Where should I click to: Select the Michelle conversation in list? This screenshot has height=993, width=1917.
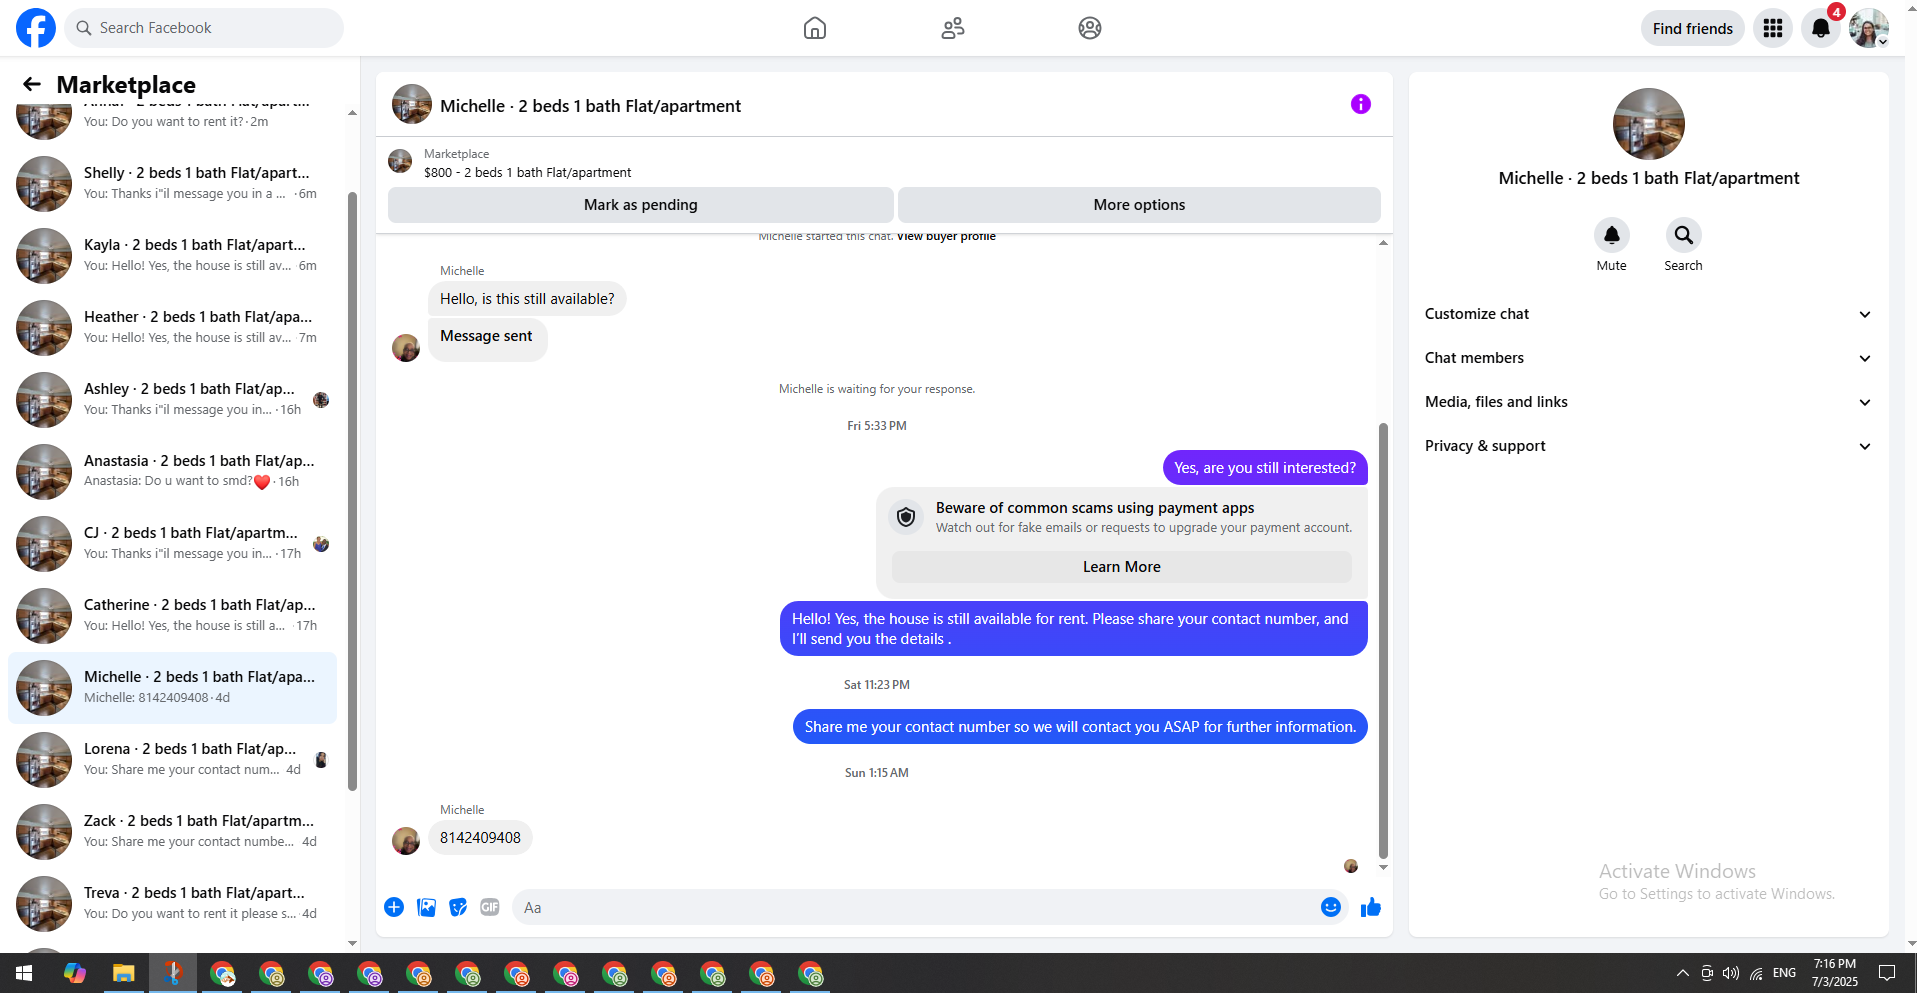172,688
